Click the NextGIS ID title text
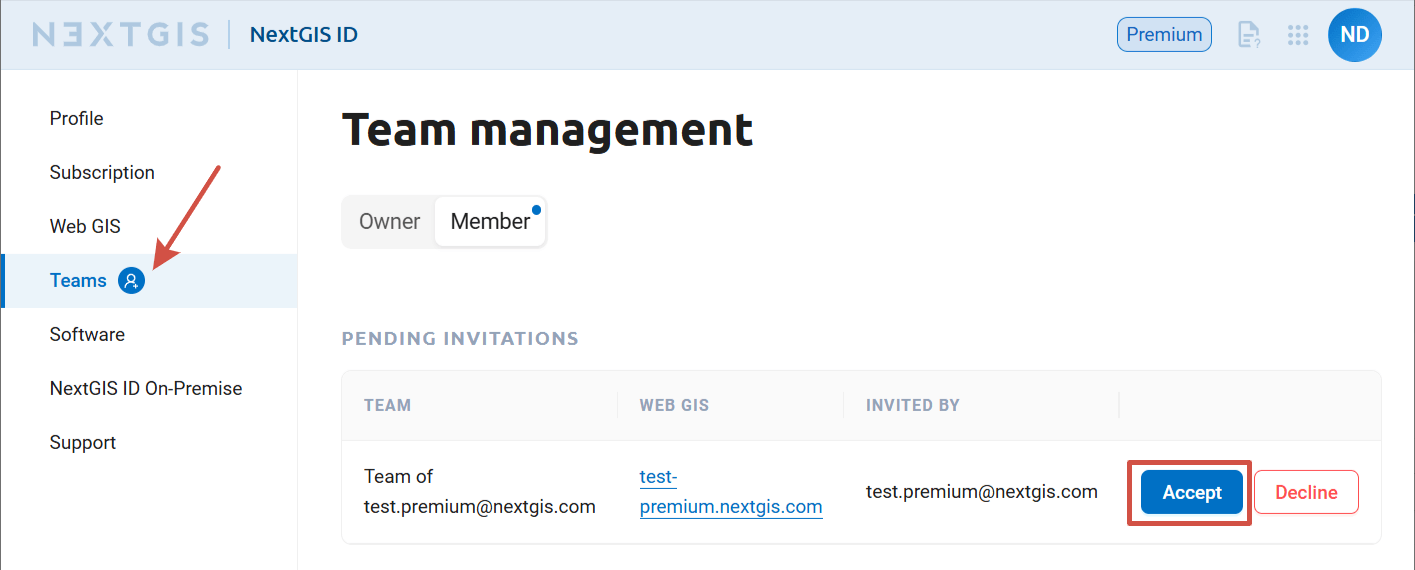1415x570 pixels. (304, 35)
